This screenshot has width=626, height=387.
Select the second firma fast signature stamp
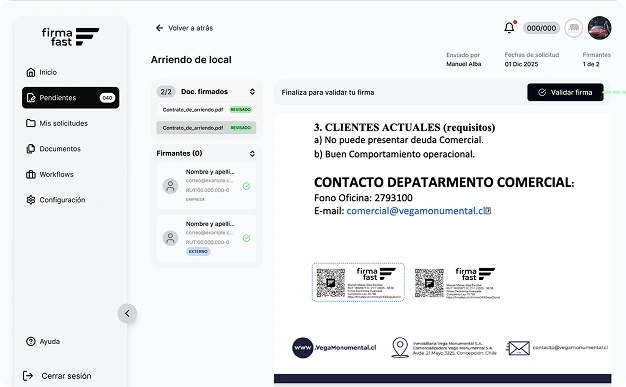pos(457,283)
